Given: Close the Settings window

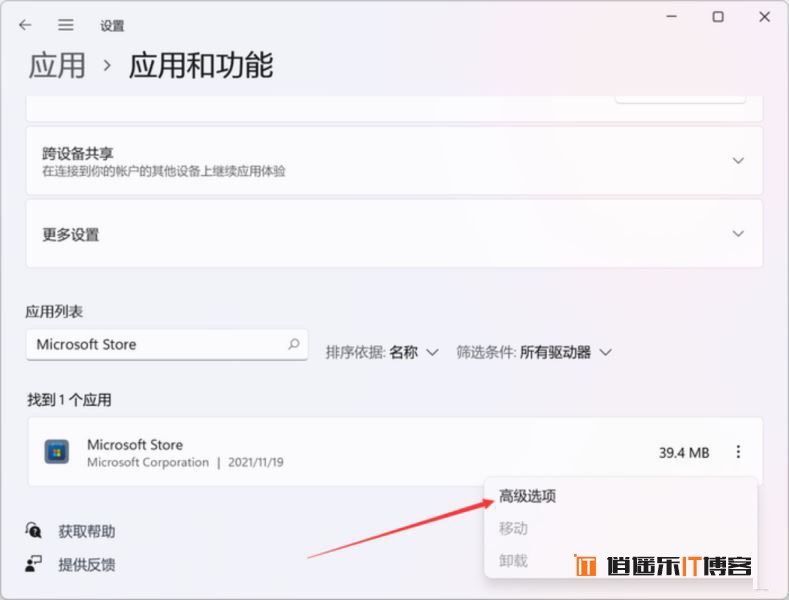Looking at the screenshot, I should [764, 17].
